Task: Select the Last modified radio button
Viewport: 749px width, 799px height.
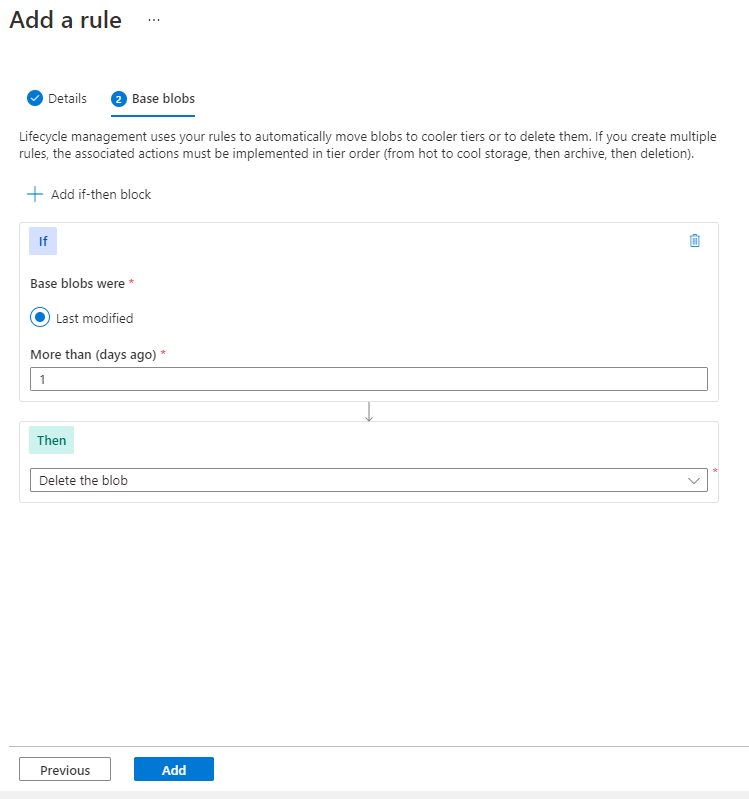Action: coord(40,318)
